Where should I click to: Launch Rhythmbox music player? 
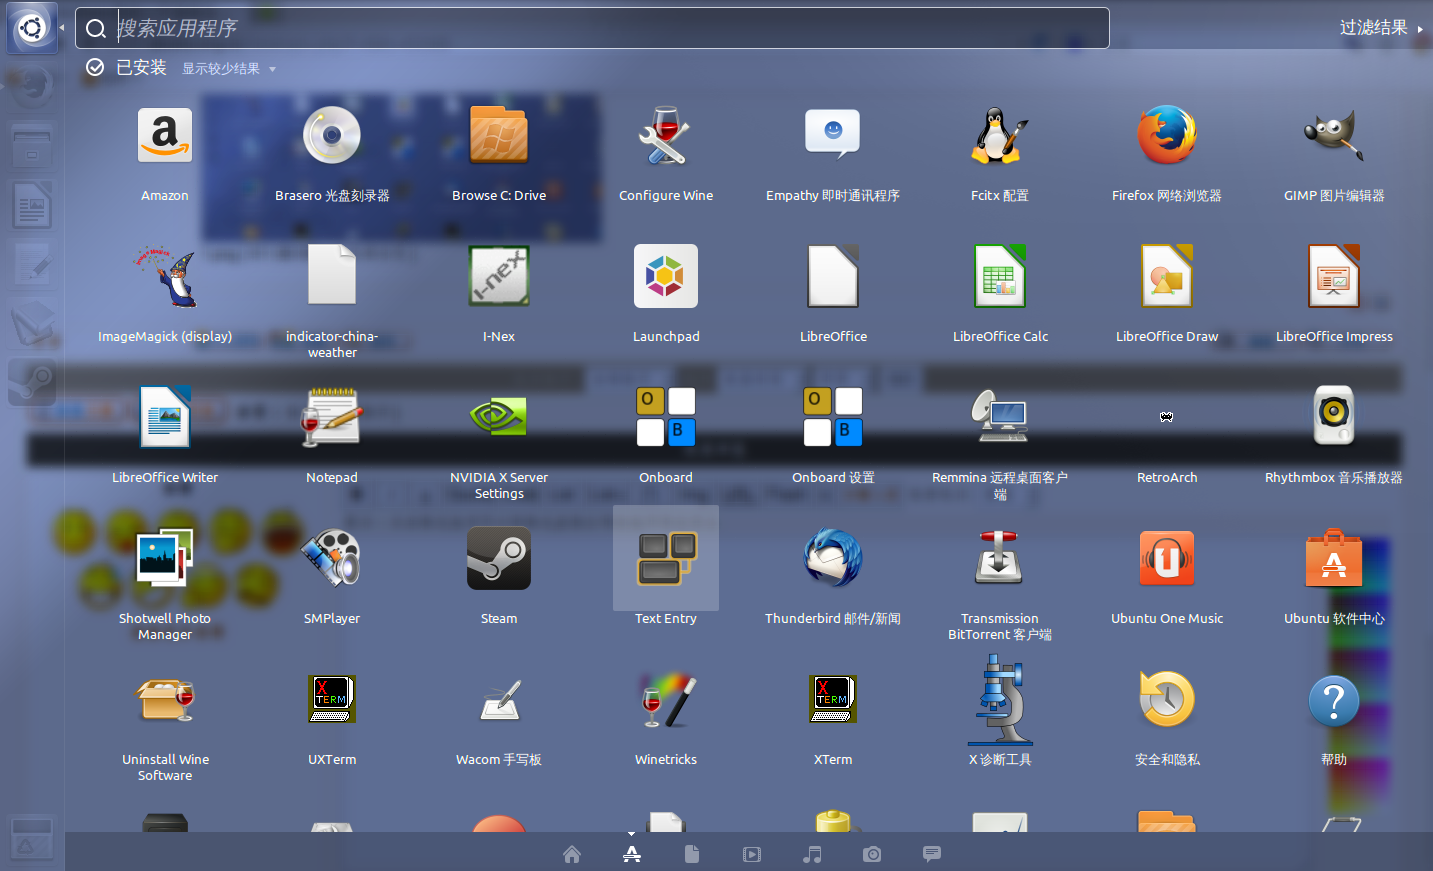tap(1334, 416)
